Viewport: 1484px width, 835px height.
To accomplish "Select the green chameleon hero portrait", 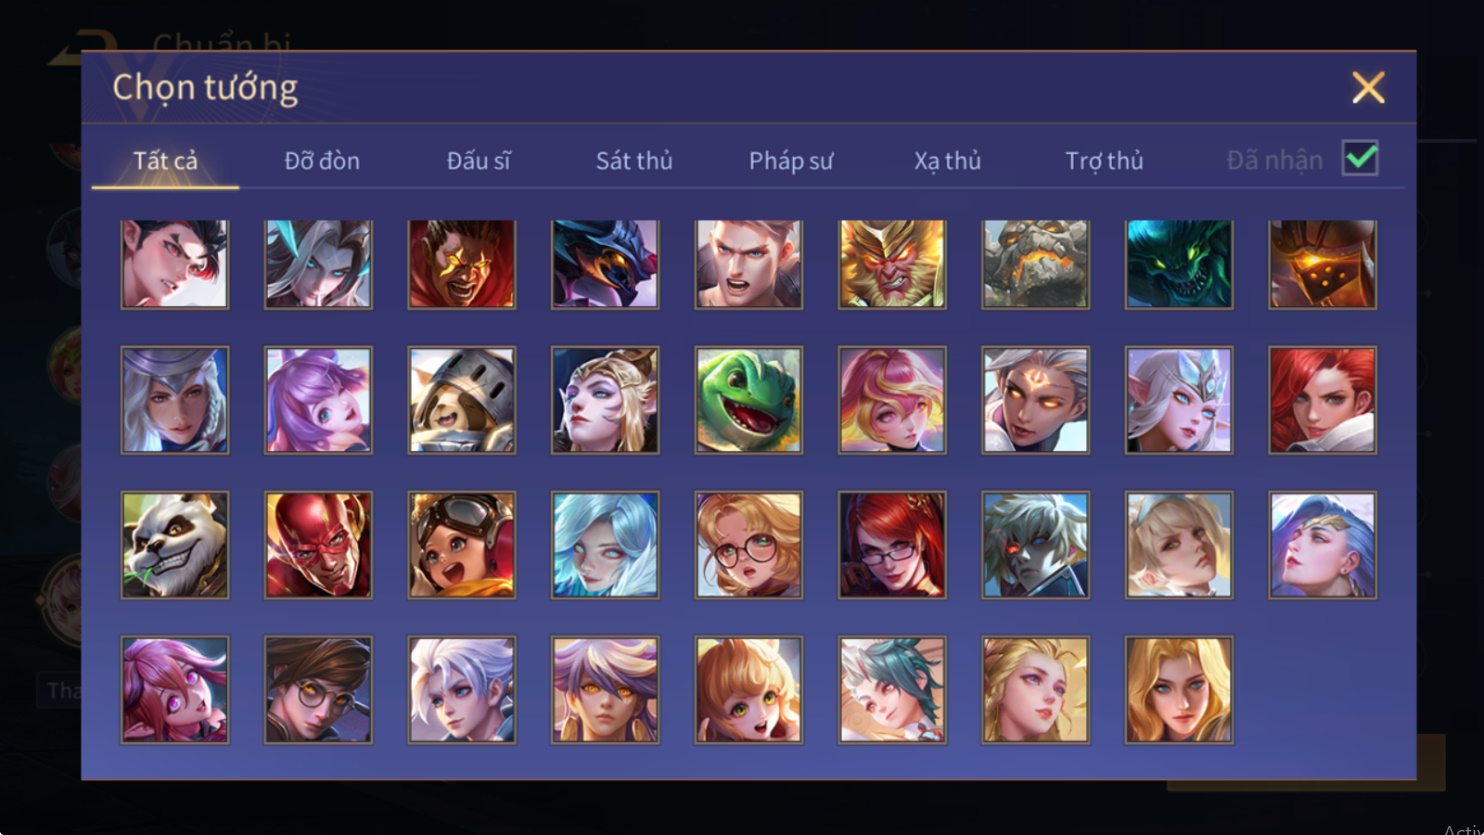I will coord(749,400).
